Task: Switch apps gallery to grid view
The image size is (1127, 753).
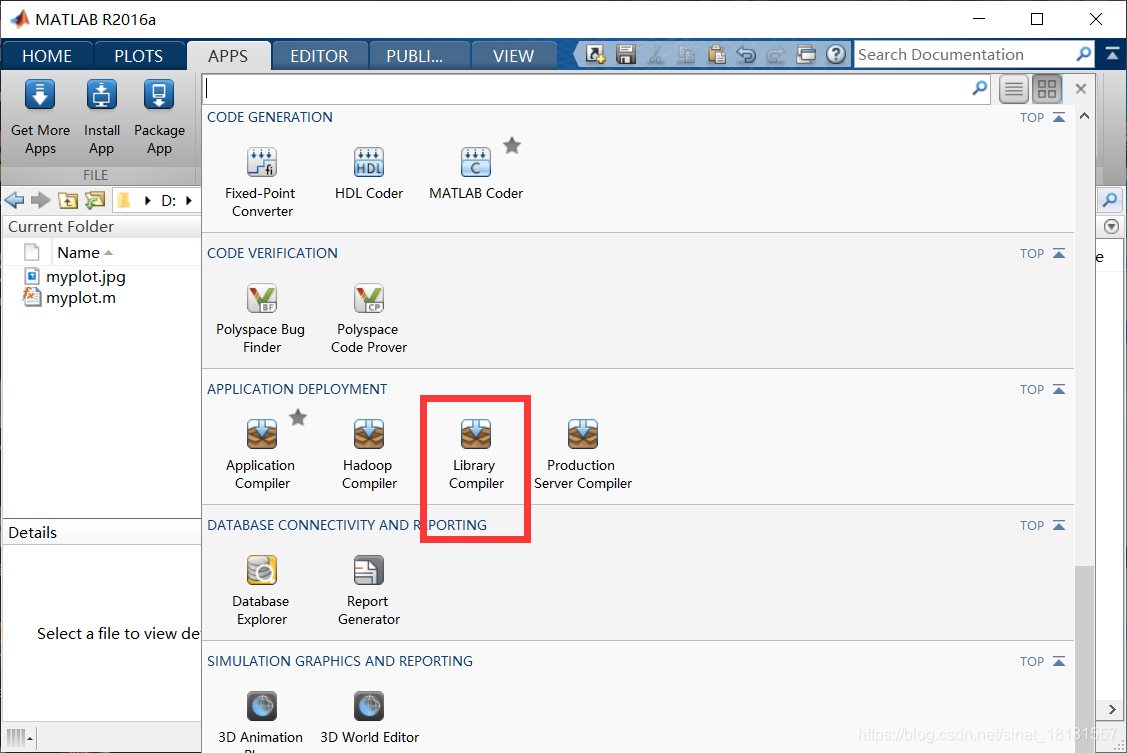Action: 1047,89
